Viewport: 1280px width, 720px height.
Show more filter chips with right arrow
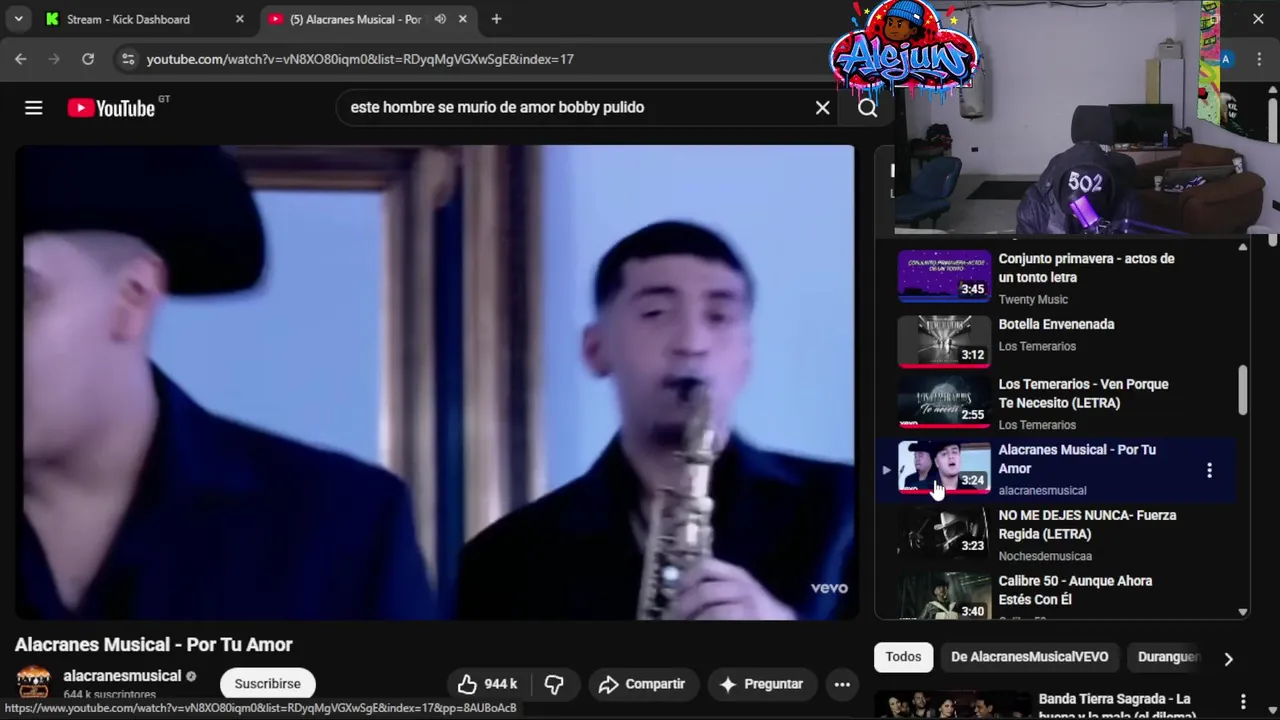[x=1228, y=658]
